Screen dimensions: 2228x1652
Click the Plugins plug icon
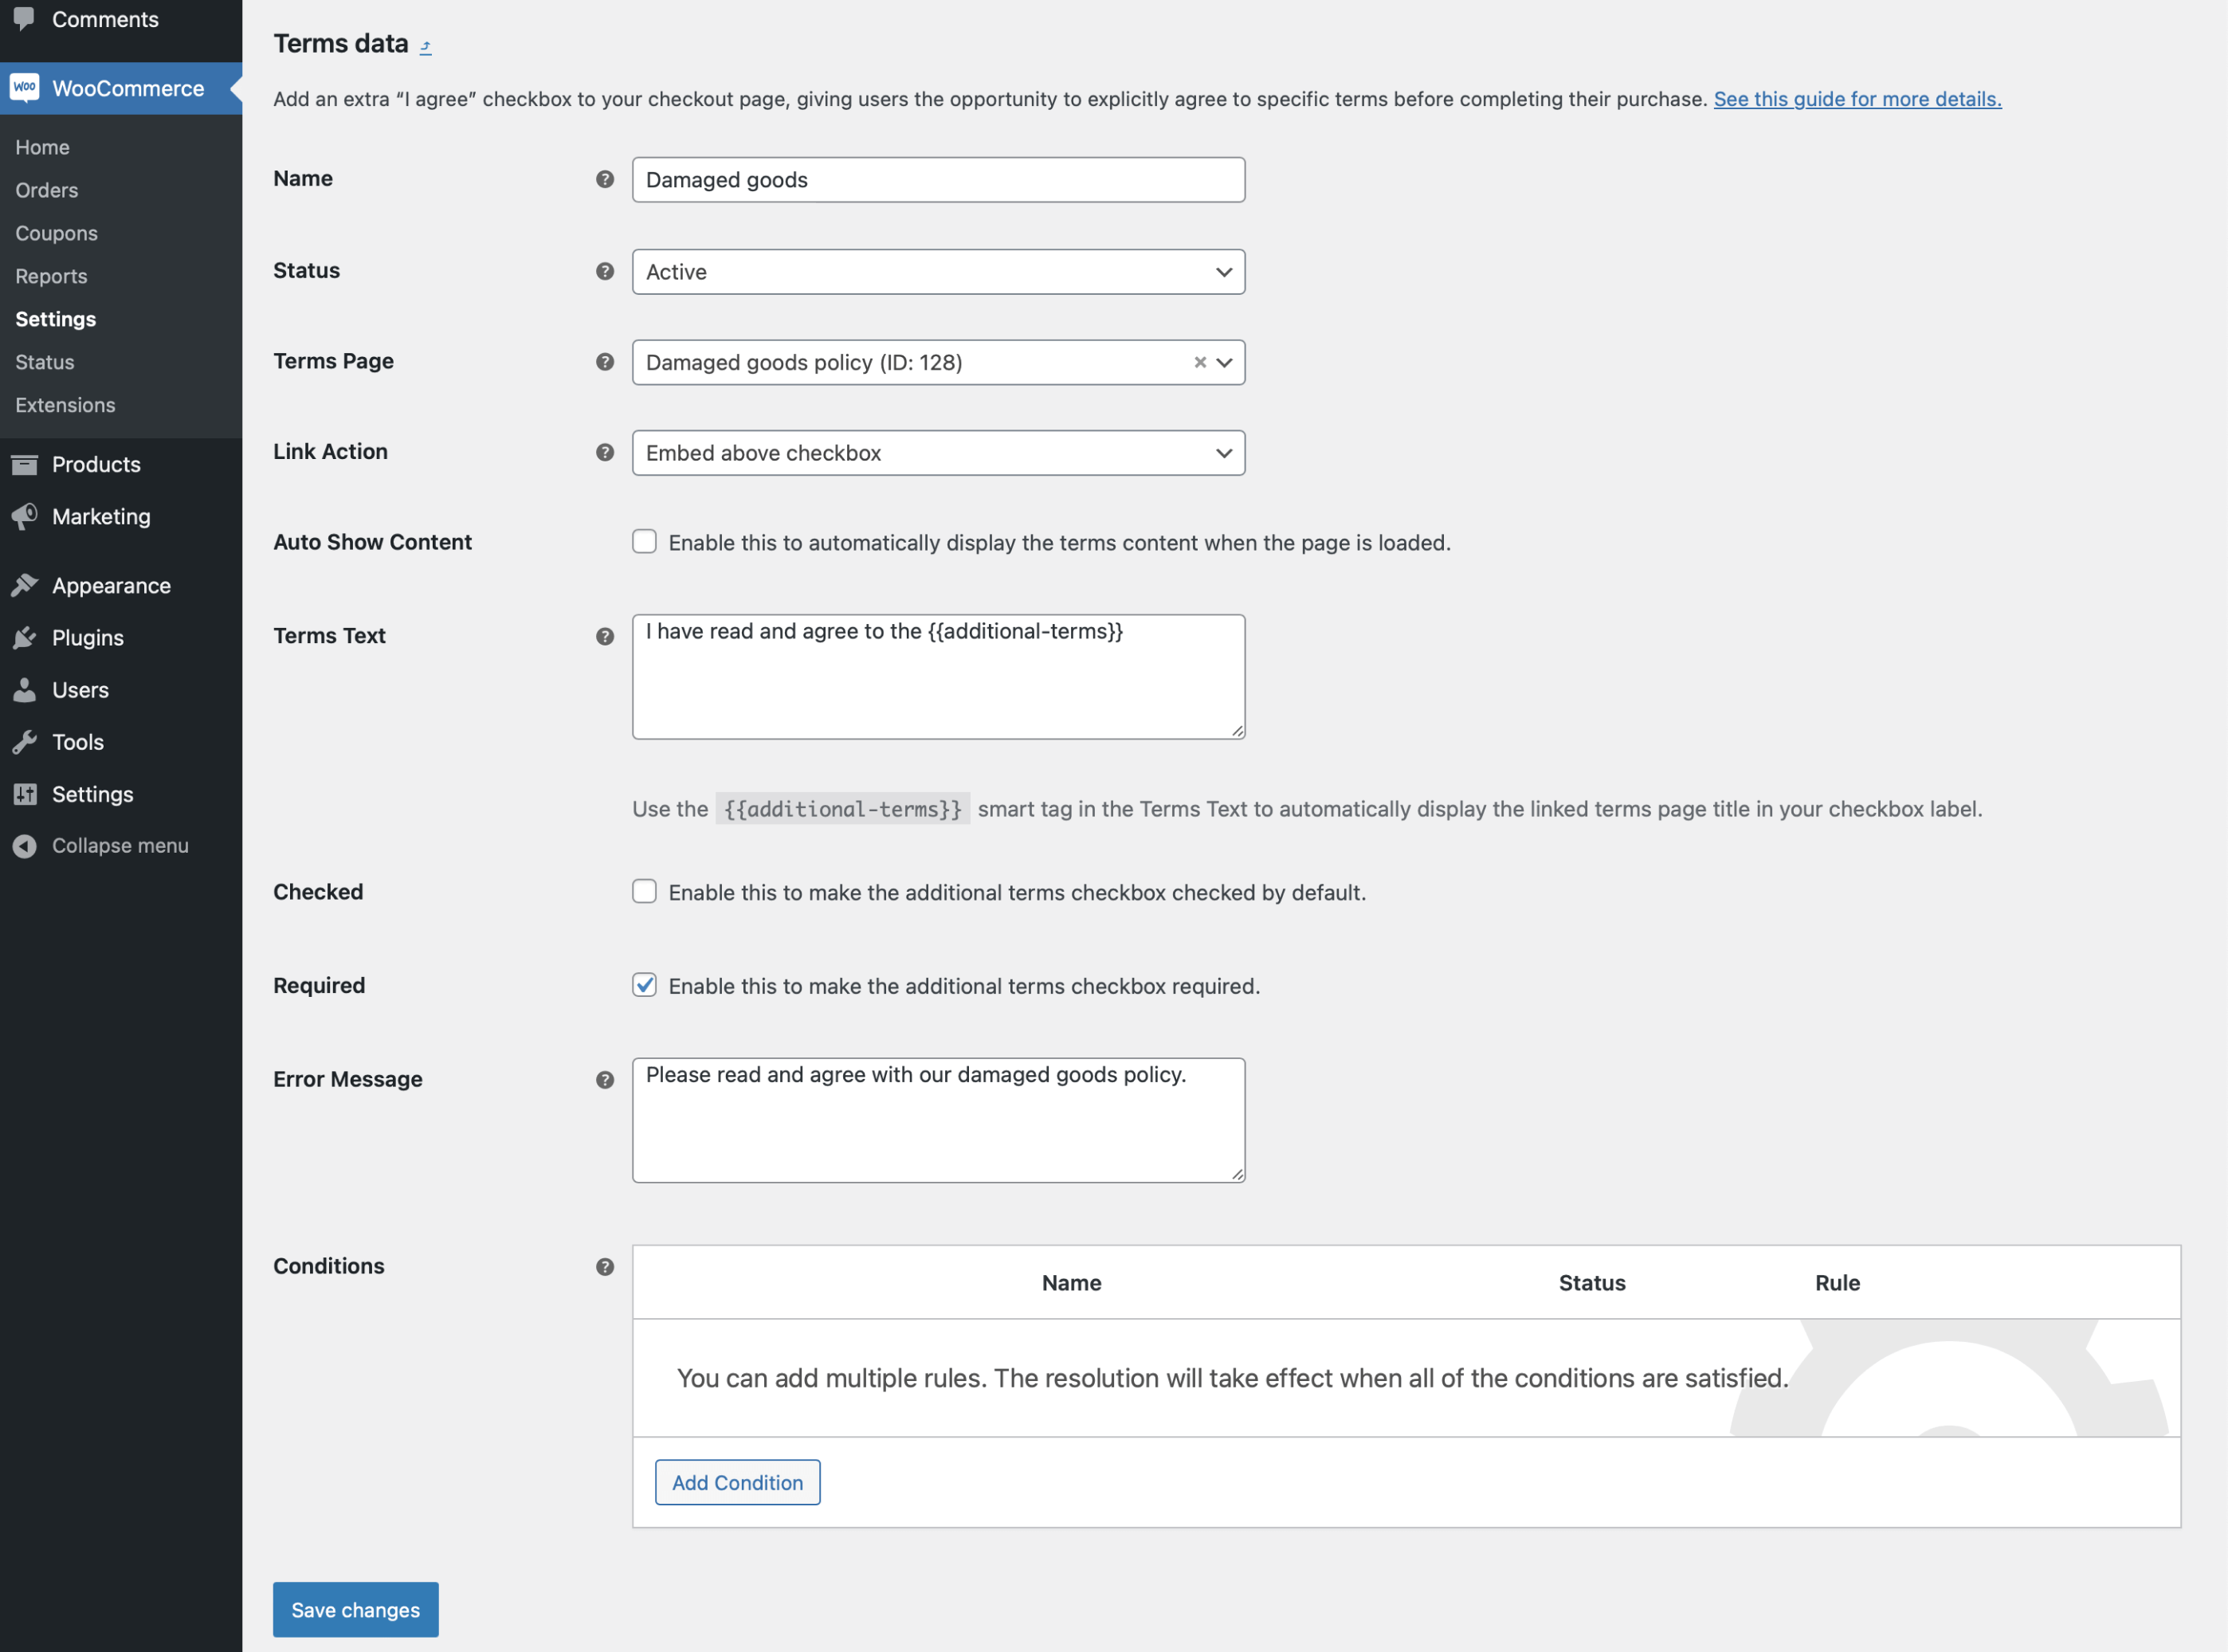(25, 637)
